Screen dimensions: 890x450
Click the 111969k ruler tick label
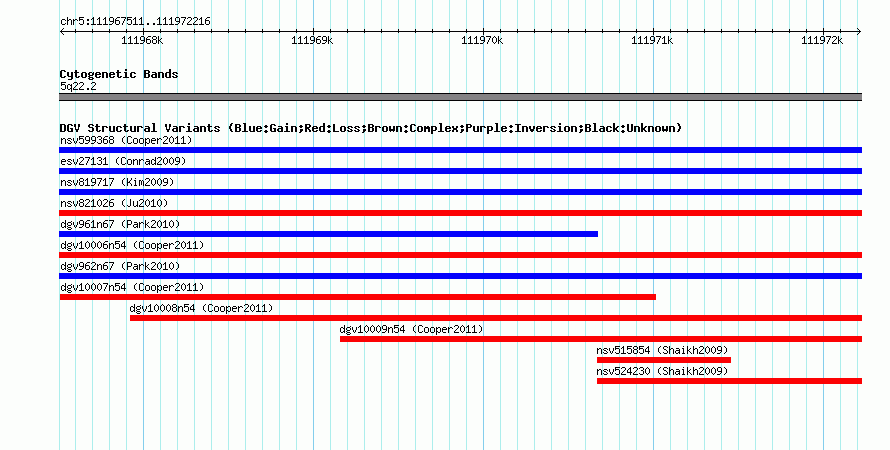(312, 41)
